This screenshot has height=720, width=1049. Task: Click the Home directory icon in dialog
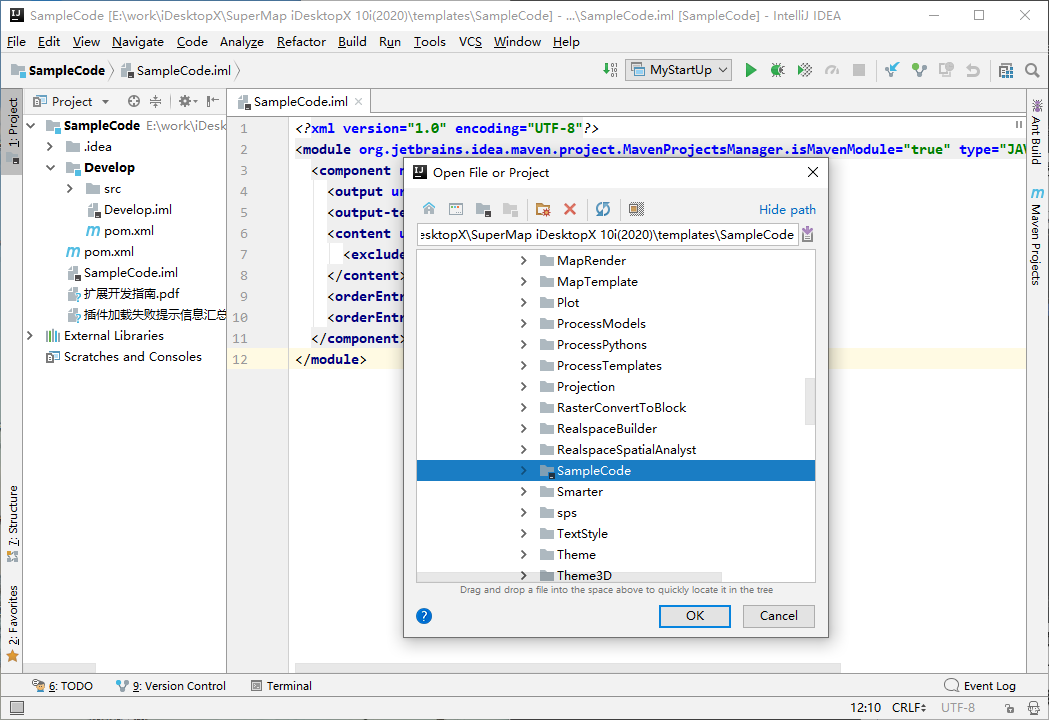click(429, 209)
